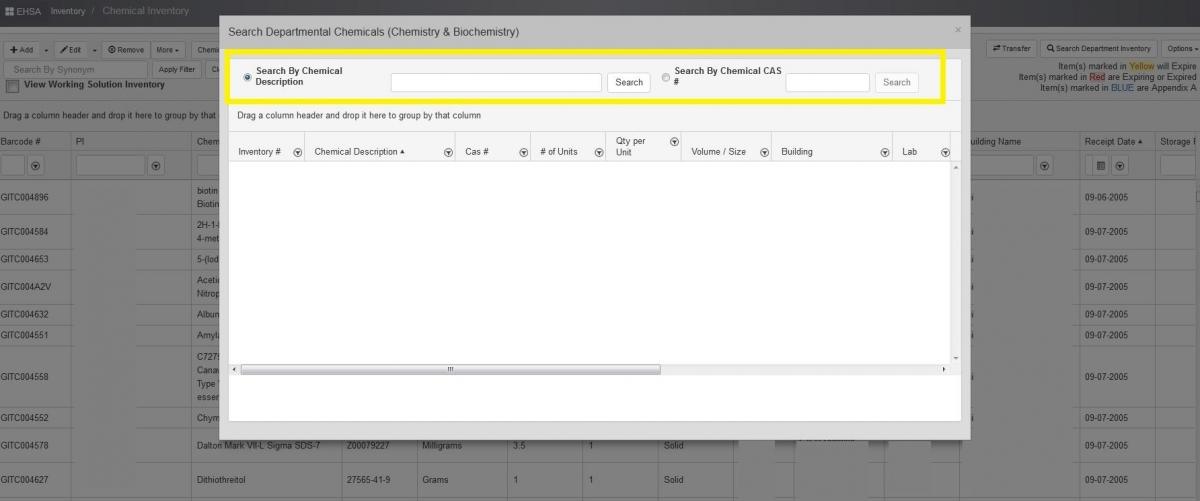Screen dimensions: 1200x501
Task: Open the Volume / Size column filter
Action: [764, 152]
